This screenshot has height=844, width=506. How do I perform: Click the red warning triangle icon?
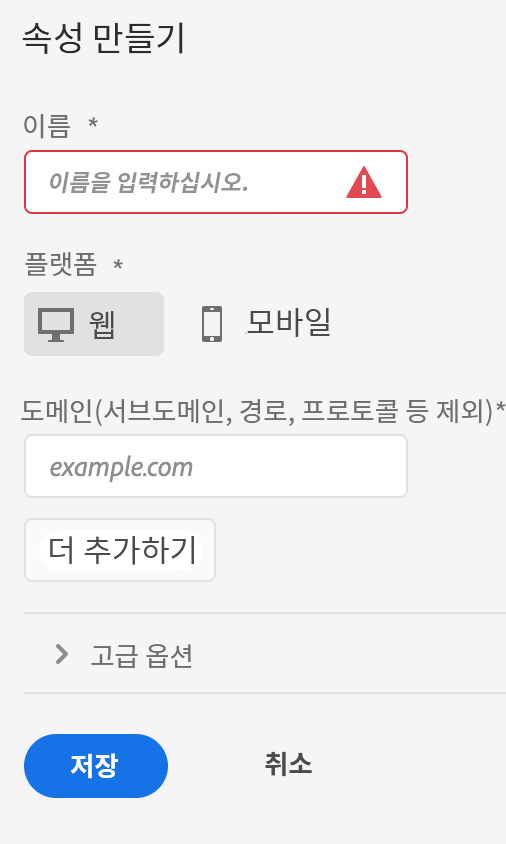click(364, 182)
